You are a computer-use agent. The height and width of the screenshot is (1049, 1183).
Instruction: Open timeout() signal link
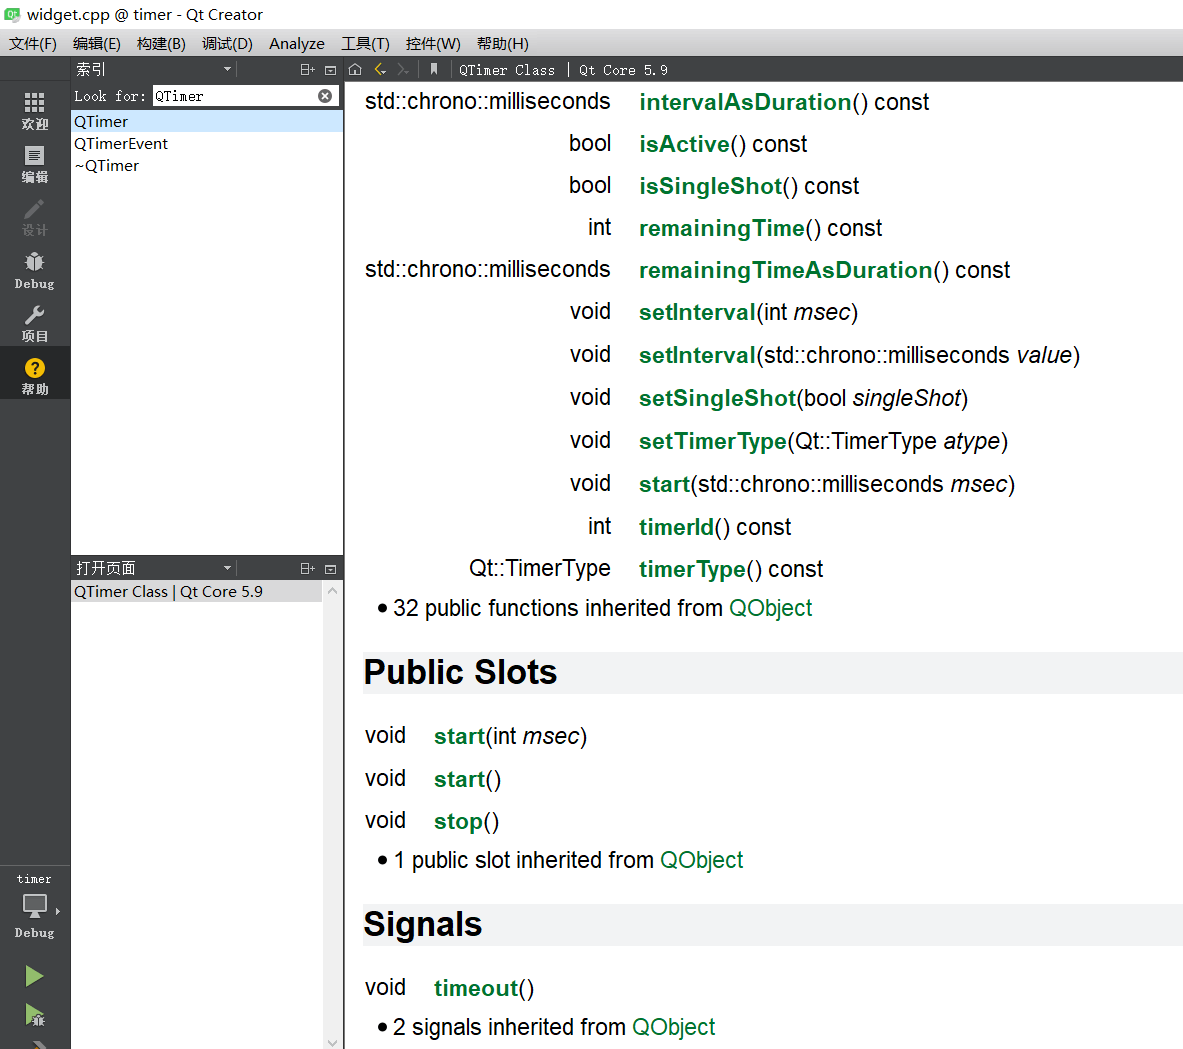476,989
